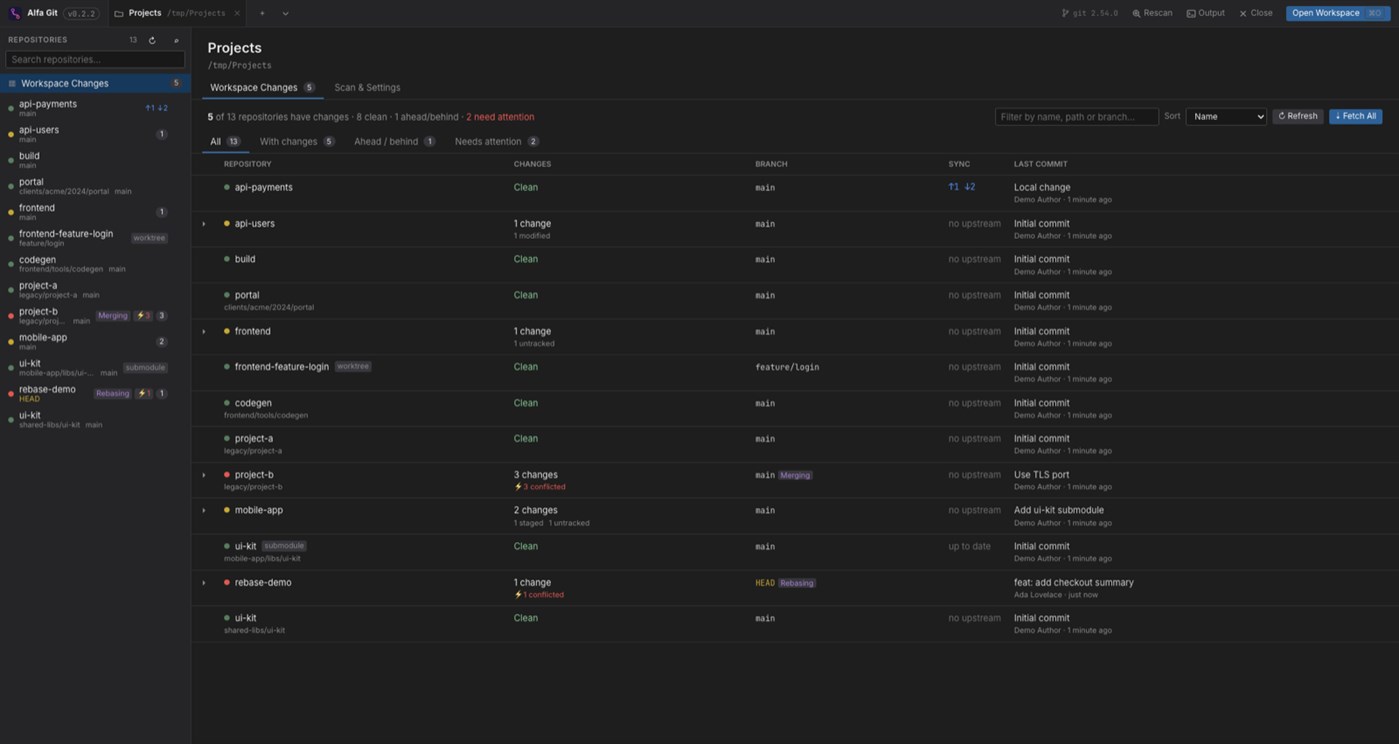Click the worktree badge in frontend-feature-login table row
Image resolution: width=1399 pixels, height=744 pixels.
[353, 367]
